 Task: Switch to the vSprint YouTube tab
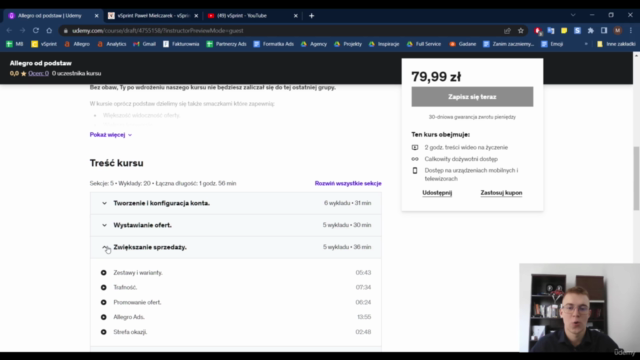click(x=252, y=16)
